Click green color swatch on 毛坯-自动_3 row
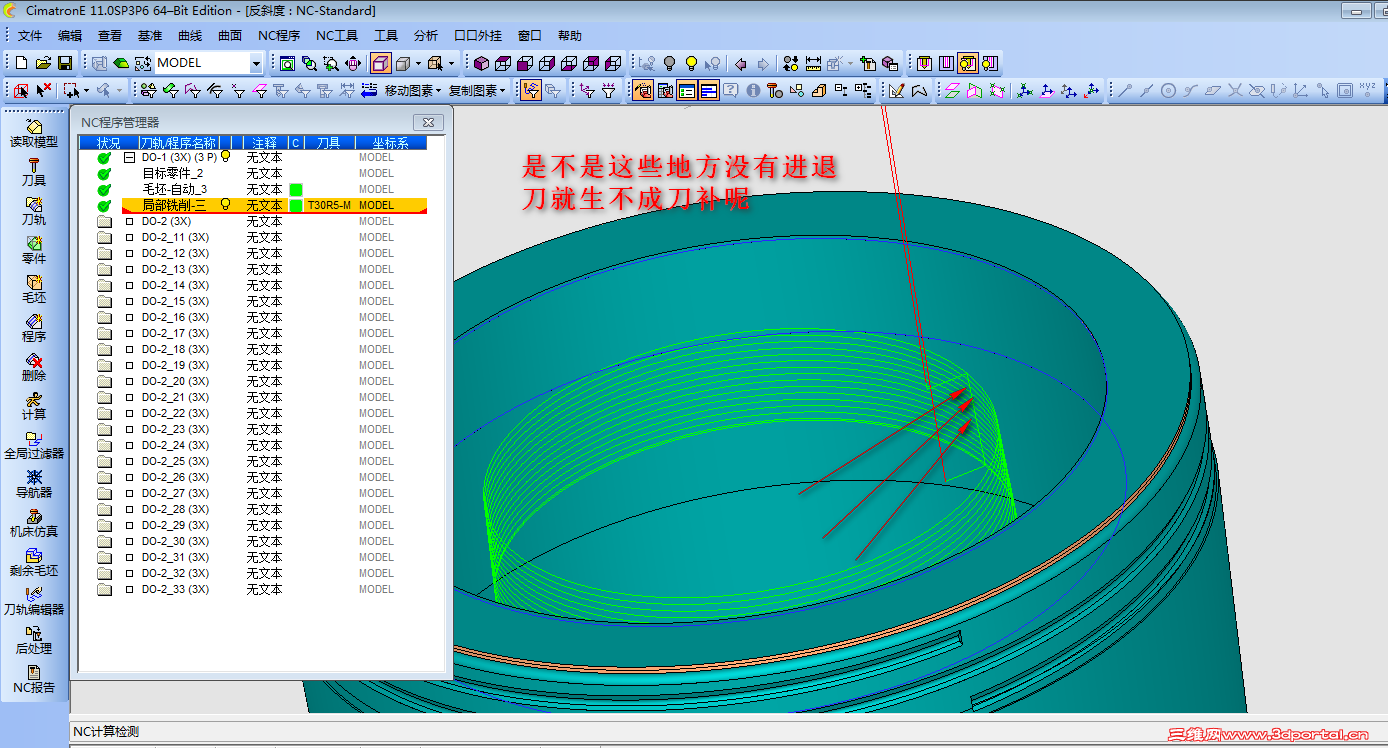Viewport: 1388px width, 748px height. [x=296, y=189]
